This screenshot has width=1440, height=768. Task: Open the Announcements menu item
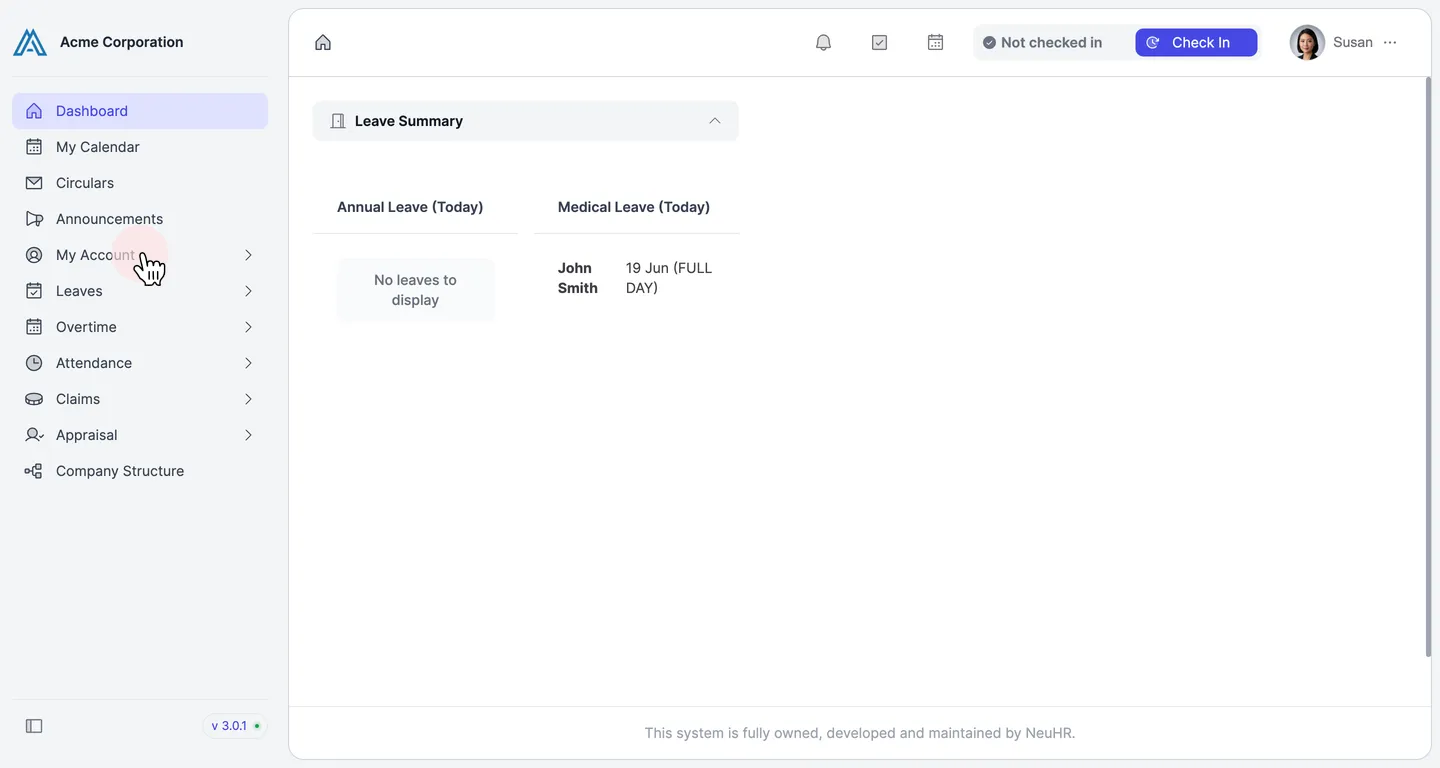point(140,219)
